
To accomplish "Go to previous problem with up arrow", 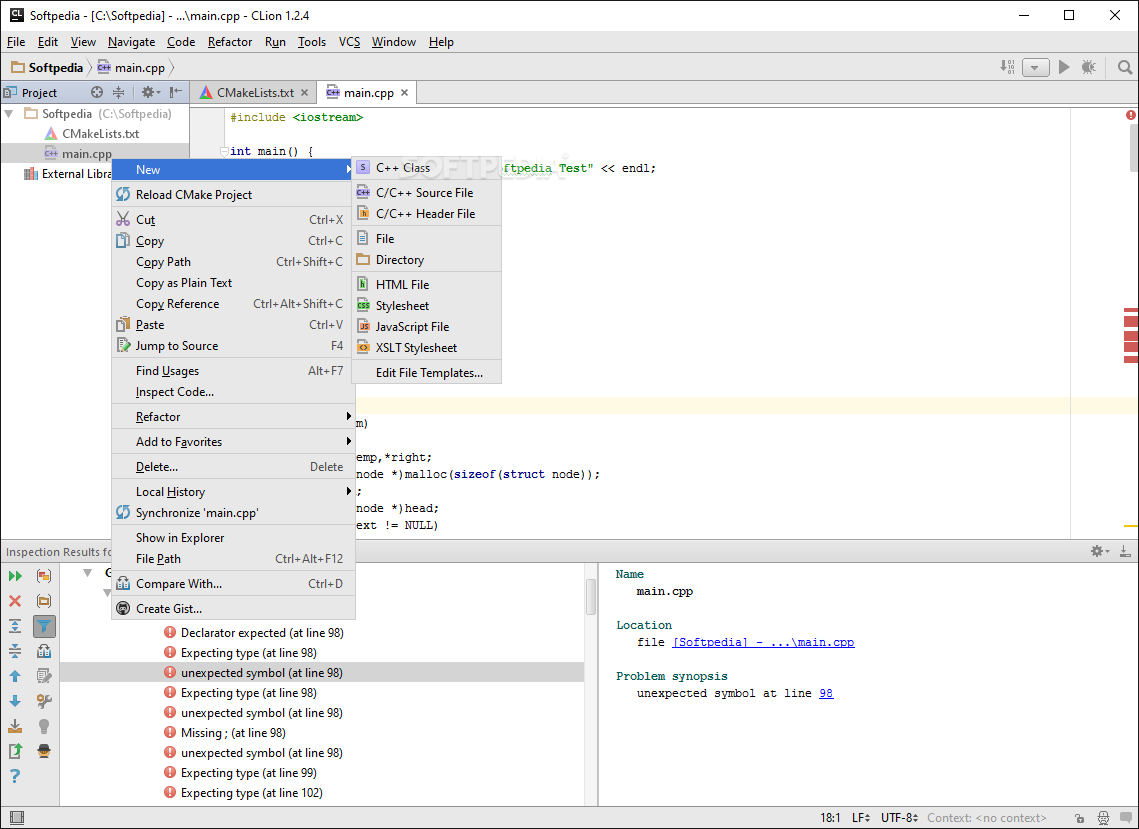I will coord(15,676).
